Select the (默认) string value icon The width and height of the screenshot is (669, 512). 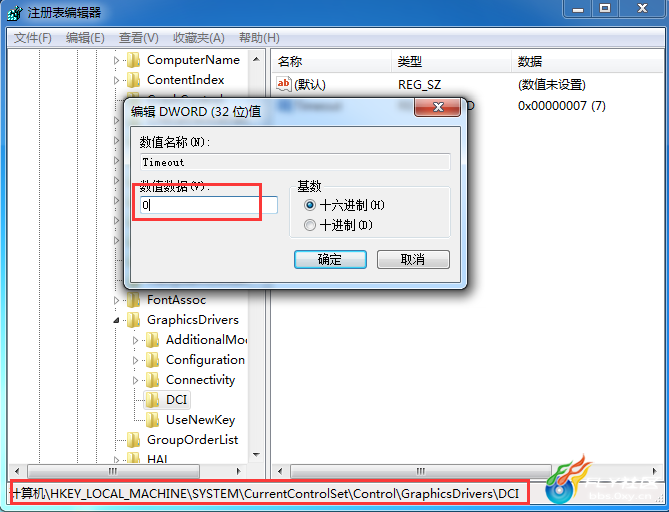[284, 84]
